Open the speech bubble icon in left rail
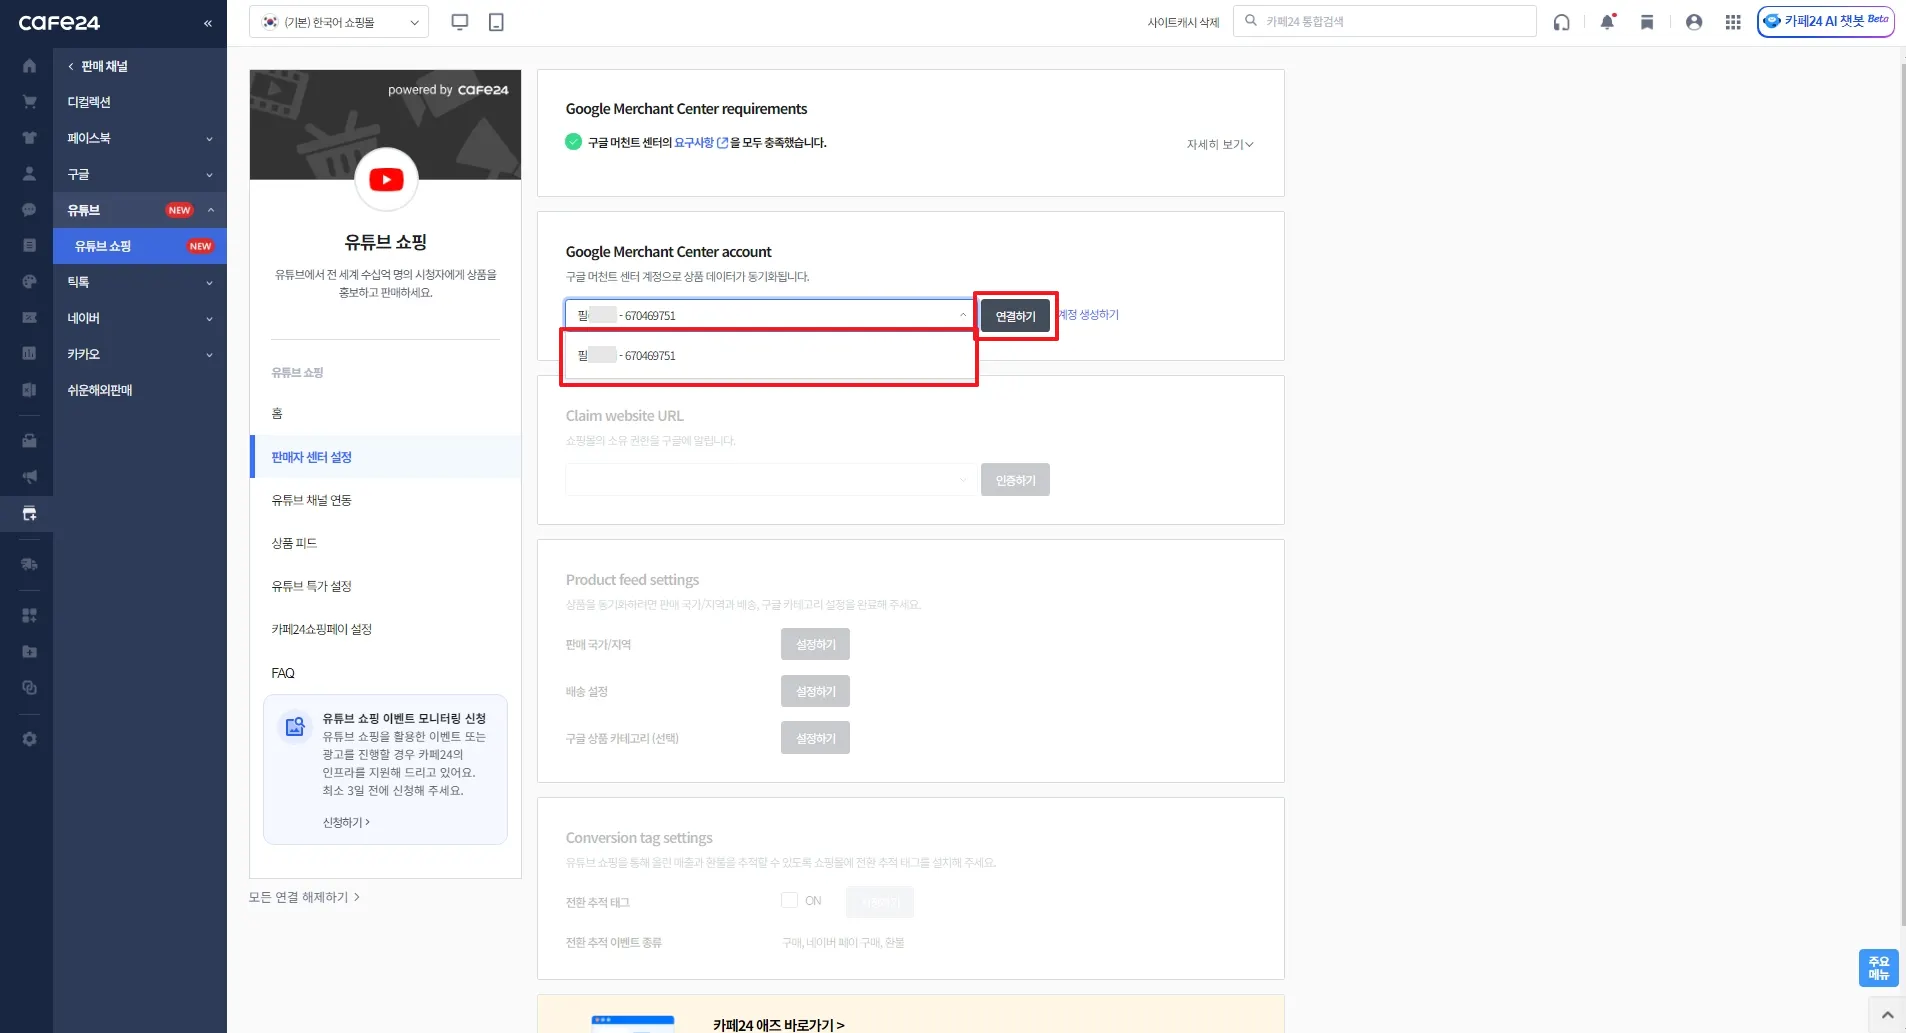Viewport: 1906px width, 1033px height. point(29,210)
